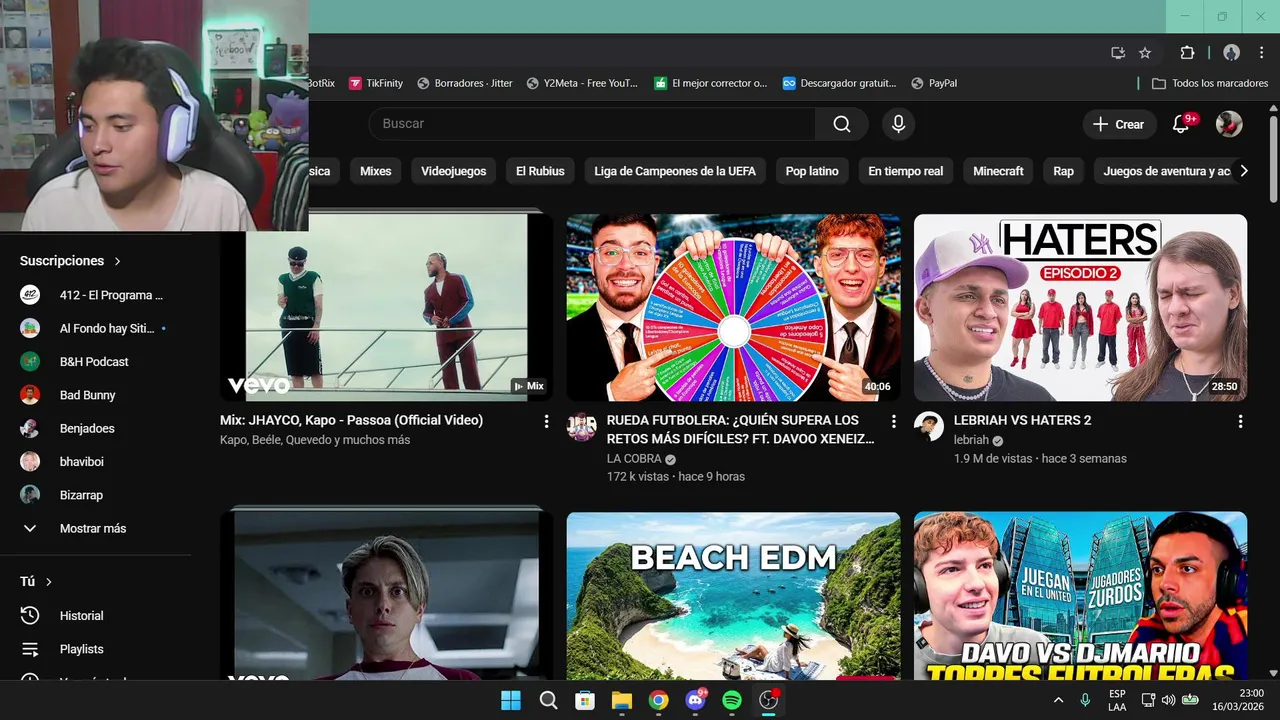Open options menu for LEBRIAH VS HATERS 2
The image size is (1280, 720).
(1240, 422)
